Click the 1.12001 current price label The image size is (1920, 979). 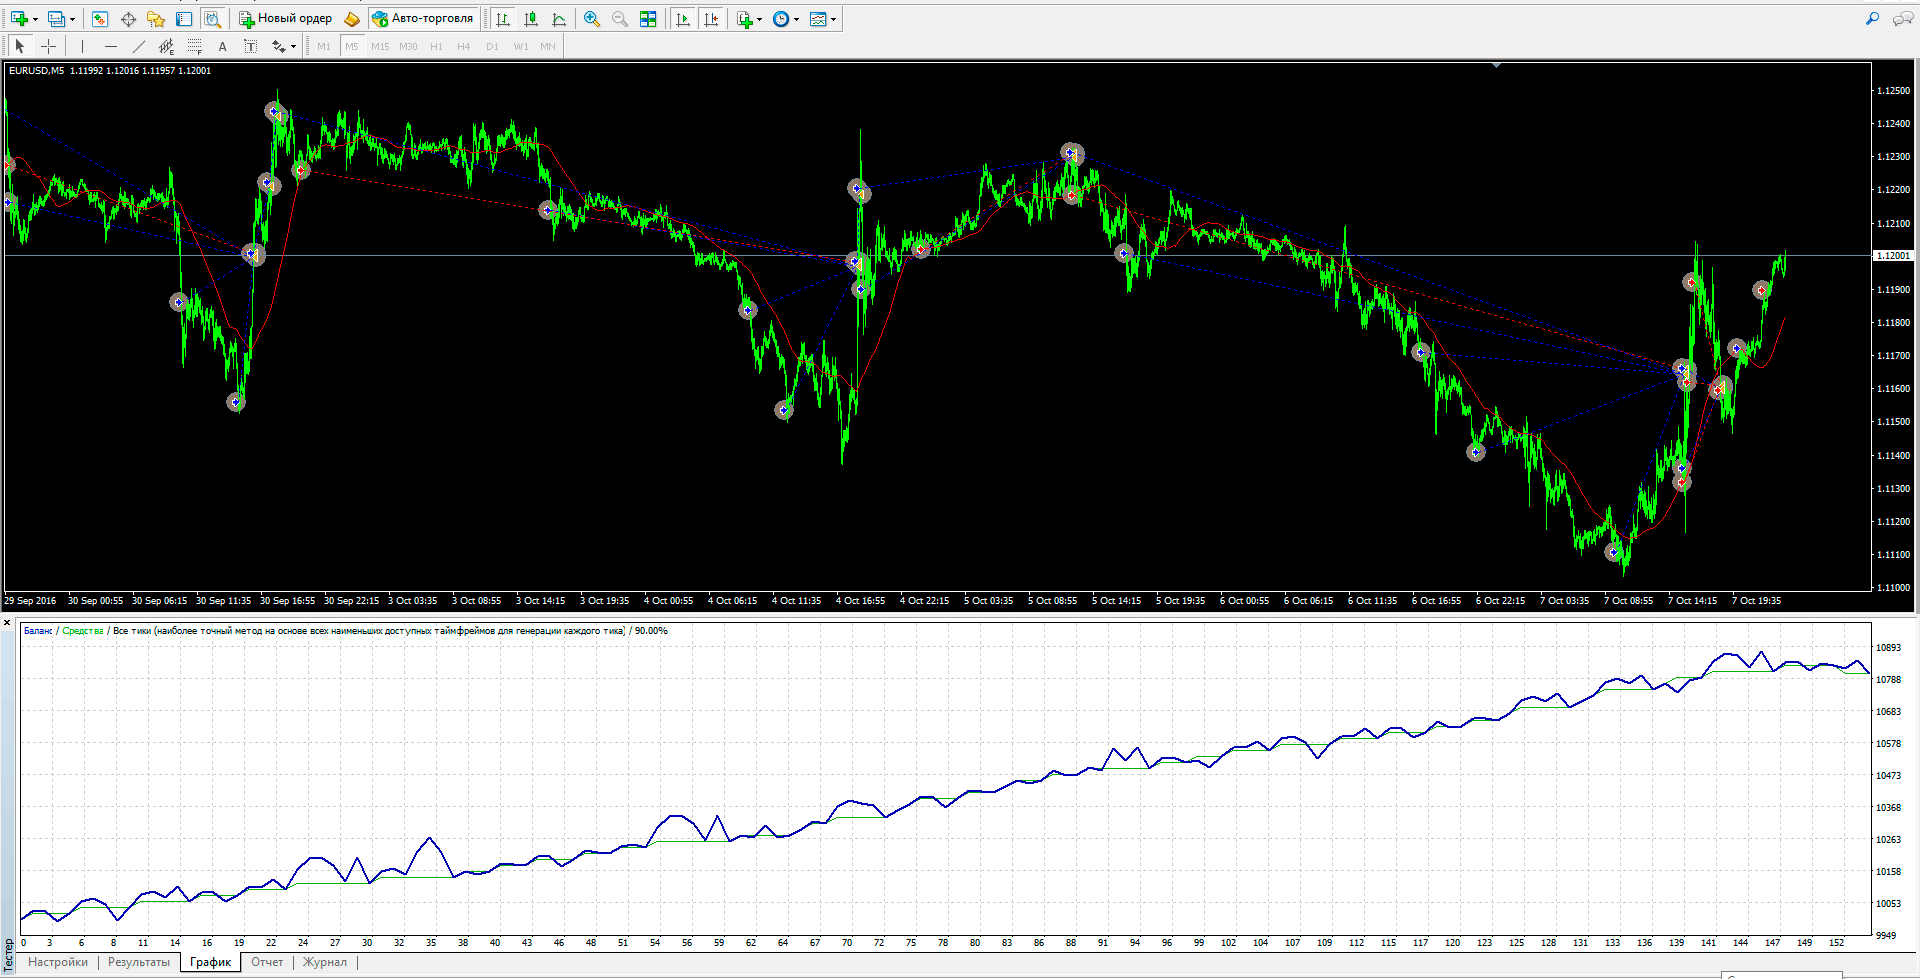pyautogui.click(x=1892, y=256)
